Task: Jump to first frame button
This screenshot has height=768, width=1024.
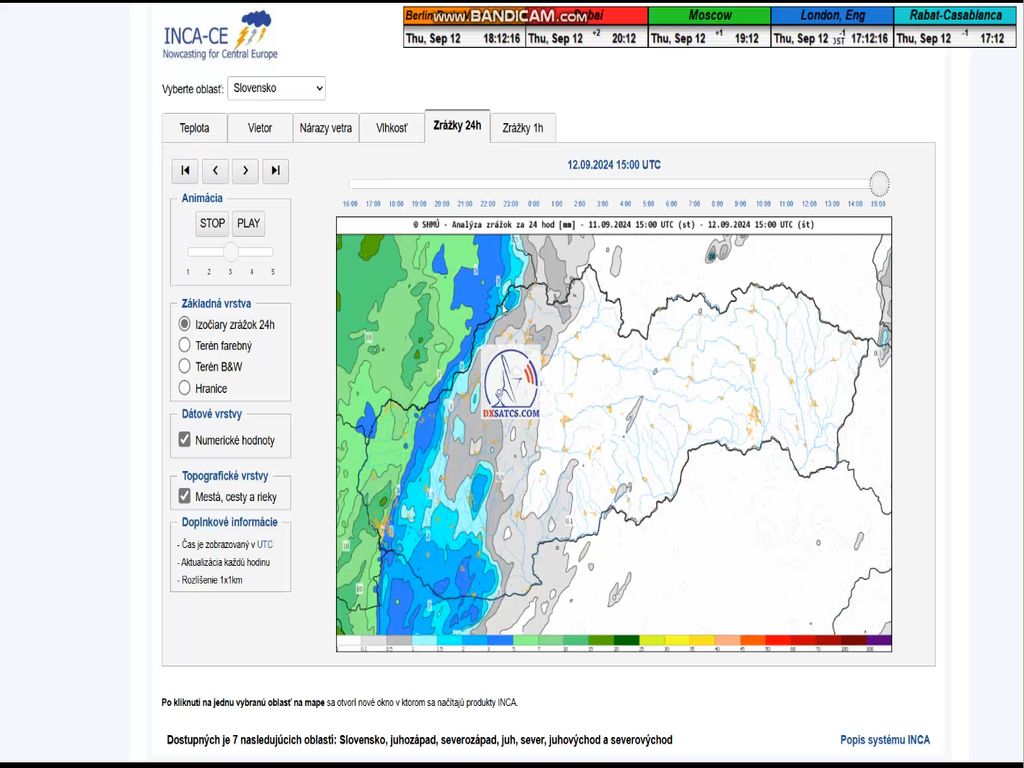Action: (x=185, y=171)
